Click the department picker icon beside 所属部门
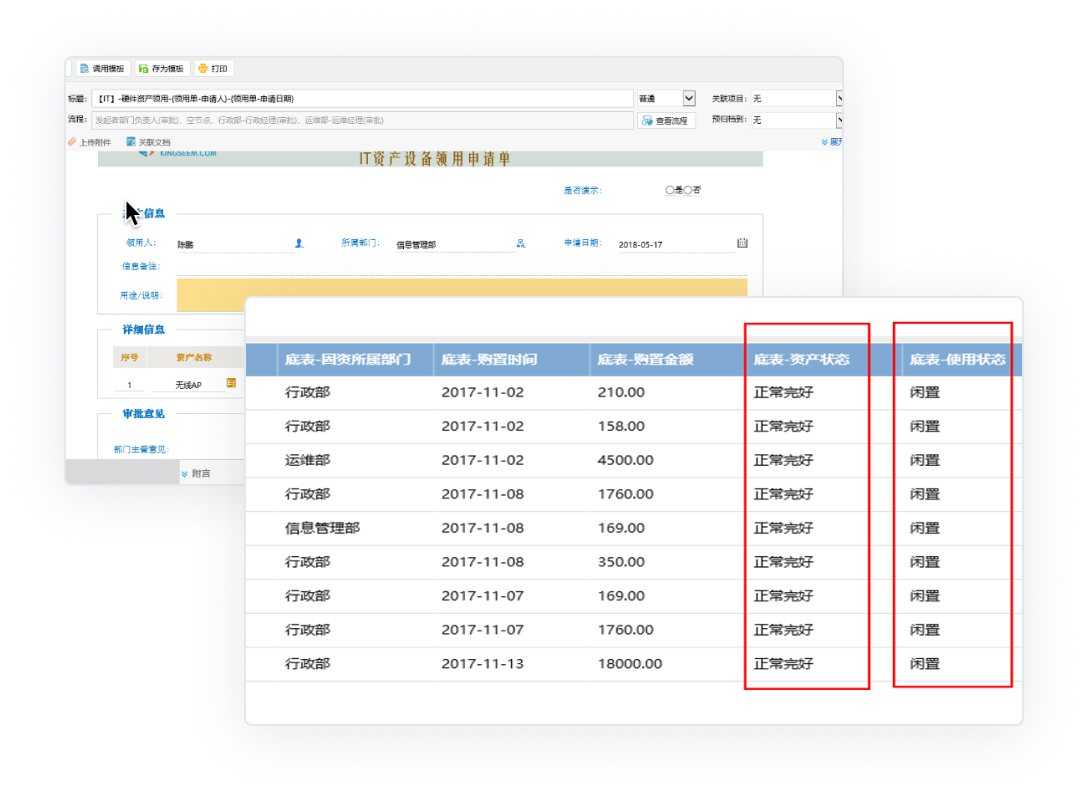This screenshot has height=798, width=1088. pyautogui.click(x=520, y=244)
